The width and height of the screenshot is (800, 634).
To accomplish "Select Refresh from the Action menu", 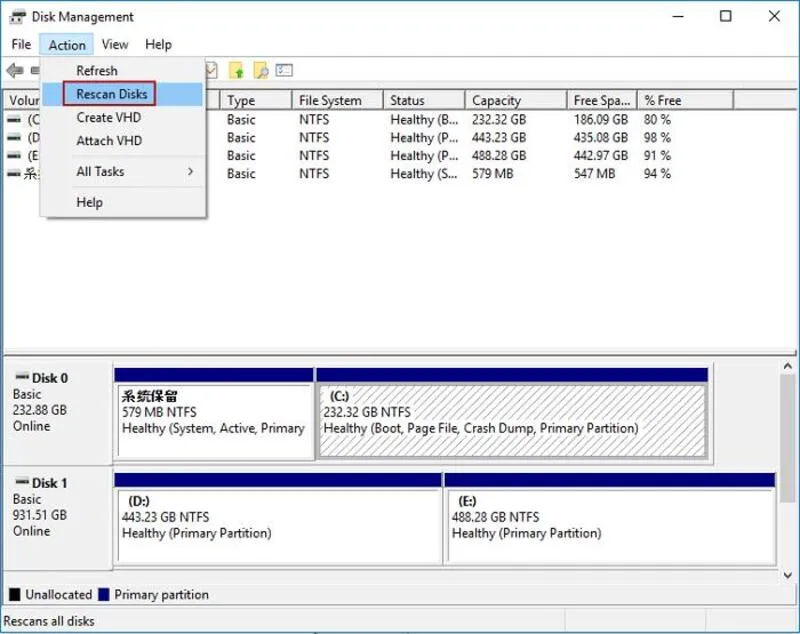I will 97,70.
